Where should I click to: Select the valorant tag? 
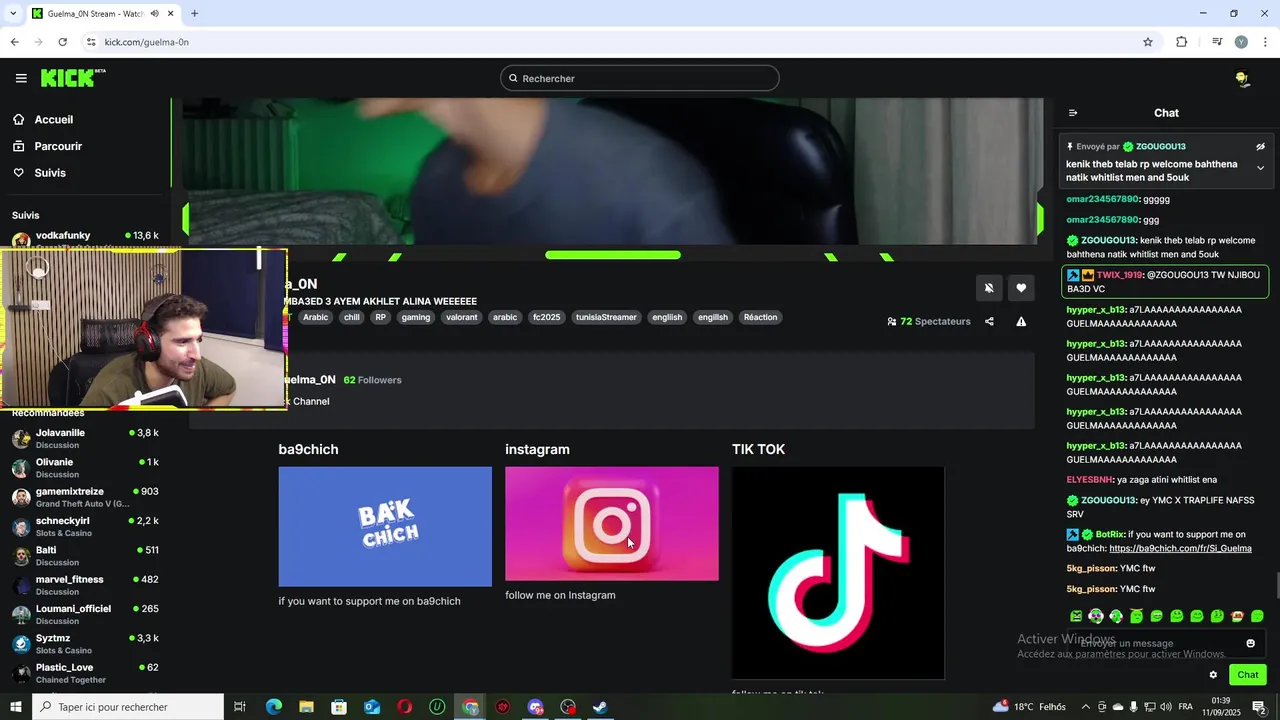462,317
